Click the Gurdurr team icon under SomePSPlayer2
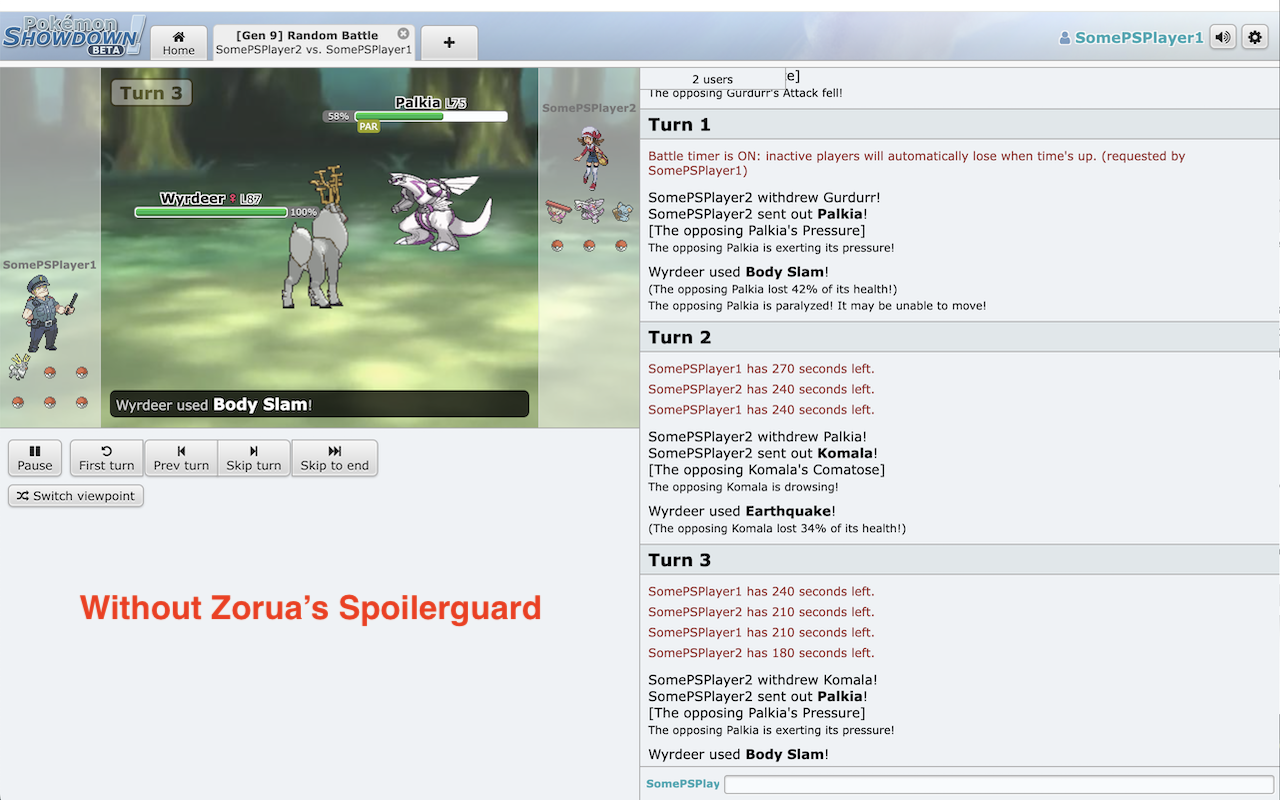Viewport: 1280px width, 800px height. [558, 210]
